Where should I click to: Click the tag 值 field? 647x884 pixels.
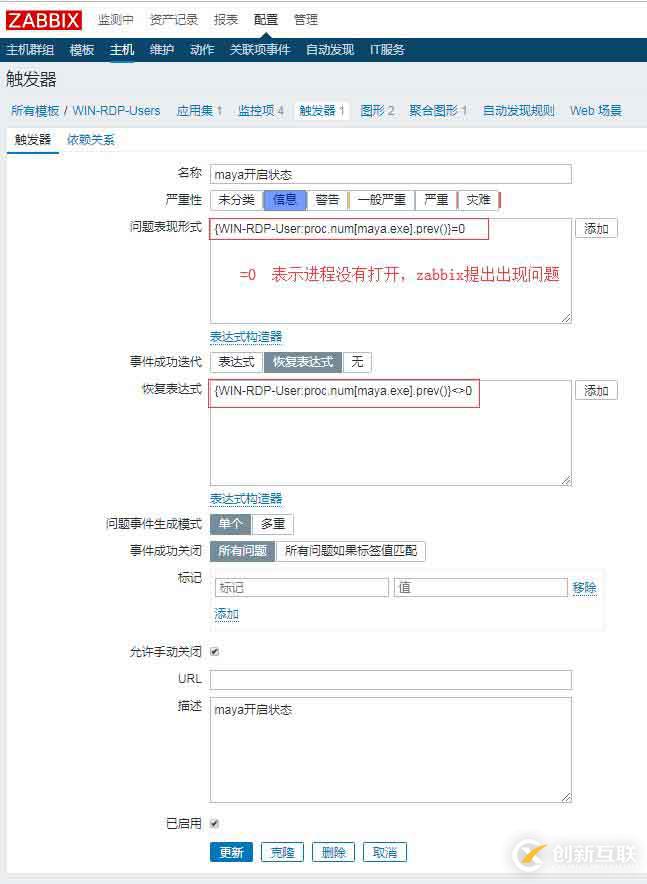point(480,588)
